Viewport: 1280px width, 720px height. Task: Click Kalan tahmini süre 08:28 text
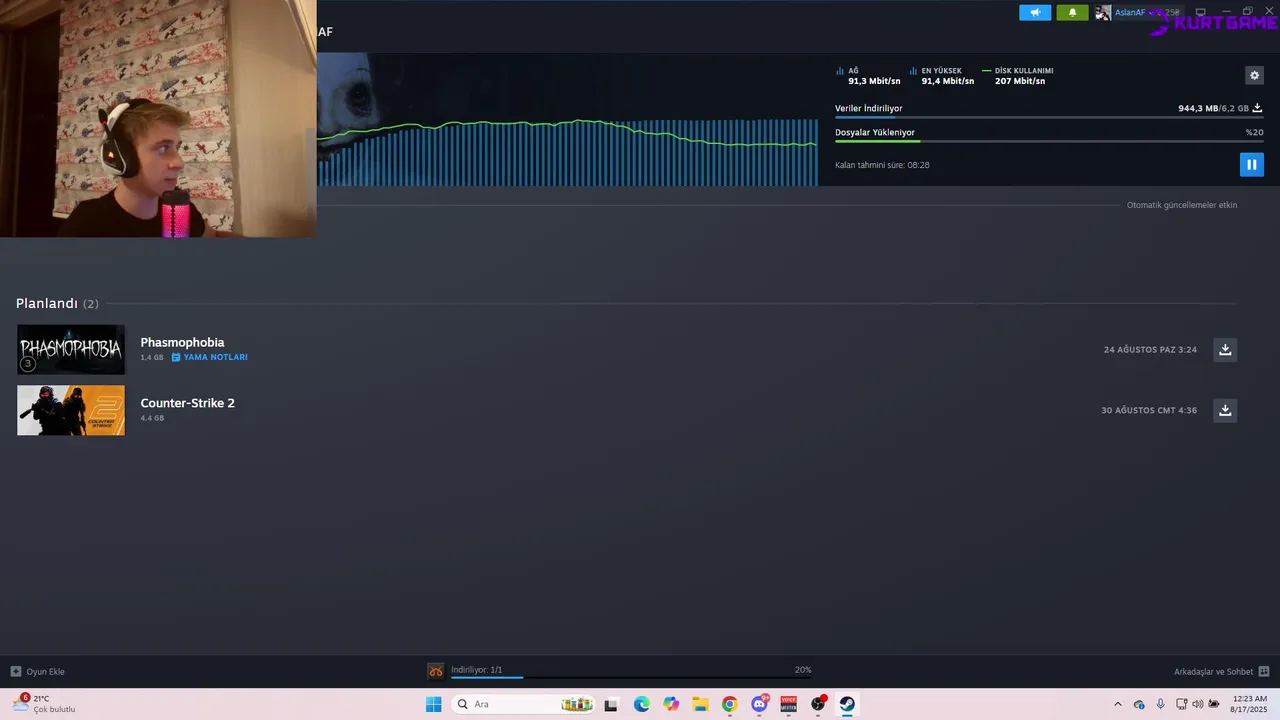point(882,165)
